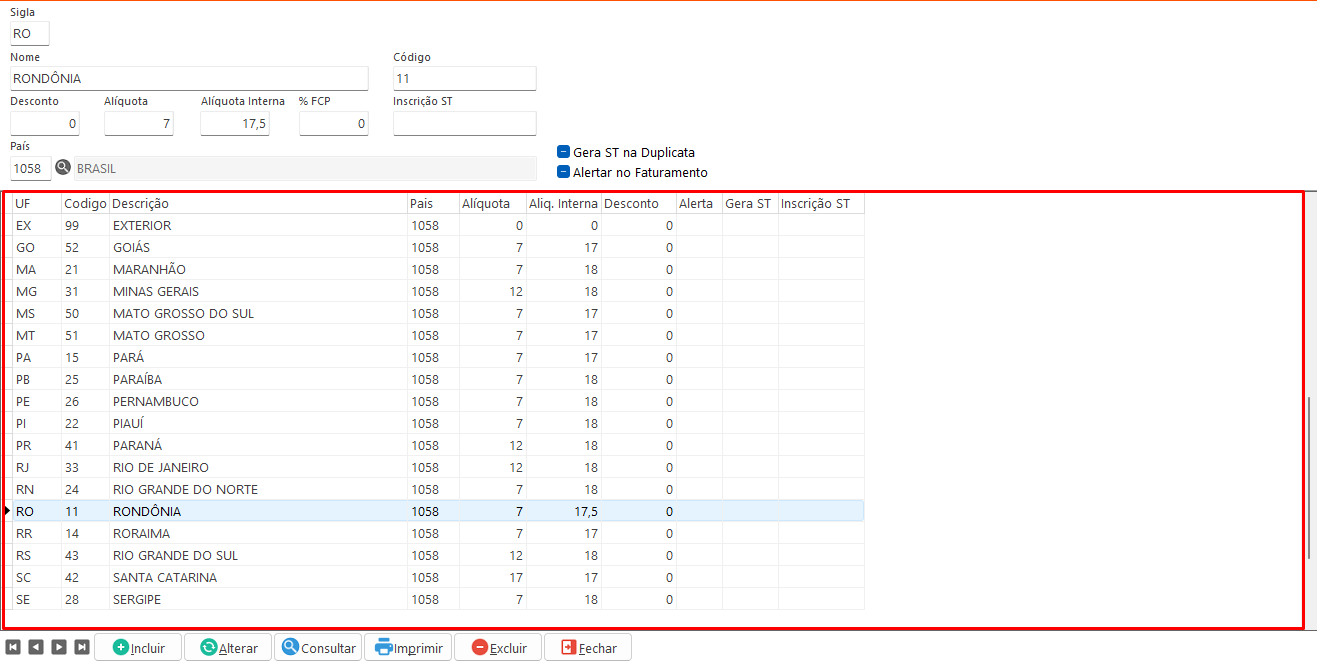Toggle Gera ST na Duplicata checkbox
This screenshot has height=661, width=1317.
coord(564,153)
